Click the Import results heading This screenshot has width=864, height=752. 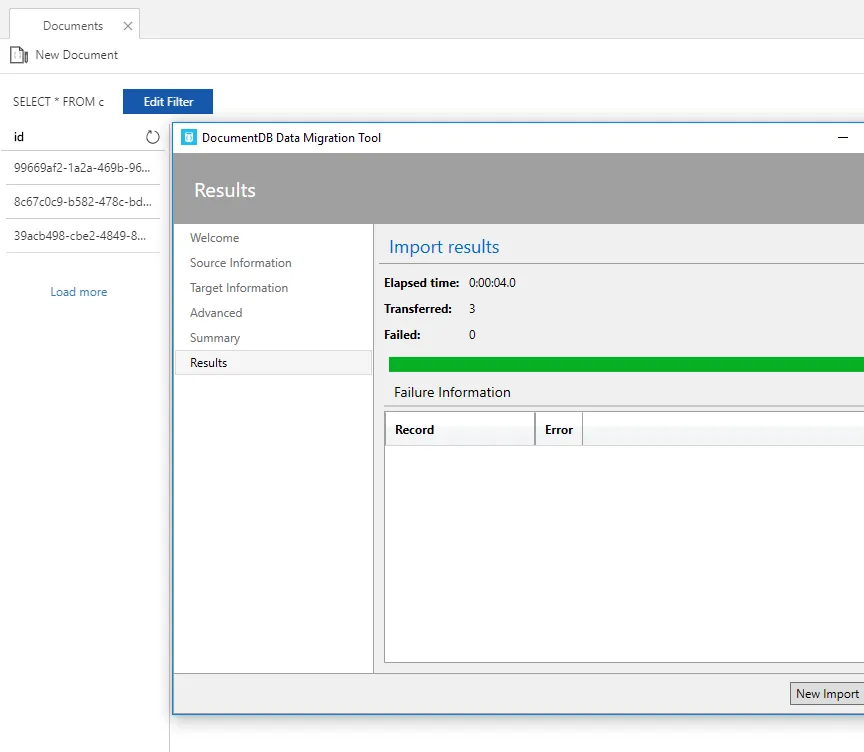[444, 247]
